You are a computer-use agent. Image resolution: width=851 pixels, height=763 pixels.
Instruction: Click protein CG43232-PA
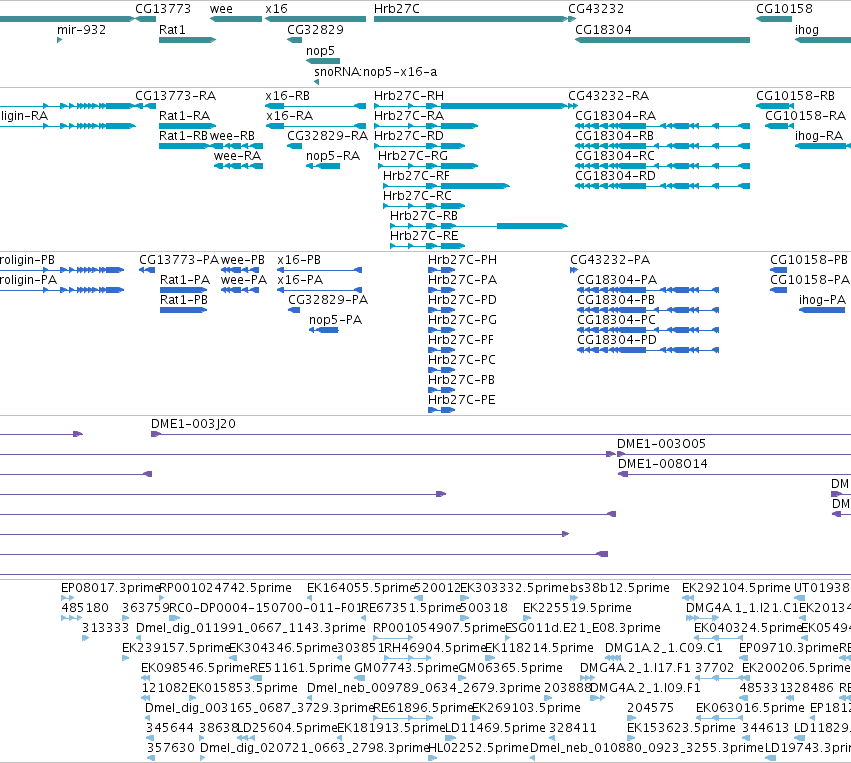(x=610, y=260)
